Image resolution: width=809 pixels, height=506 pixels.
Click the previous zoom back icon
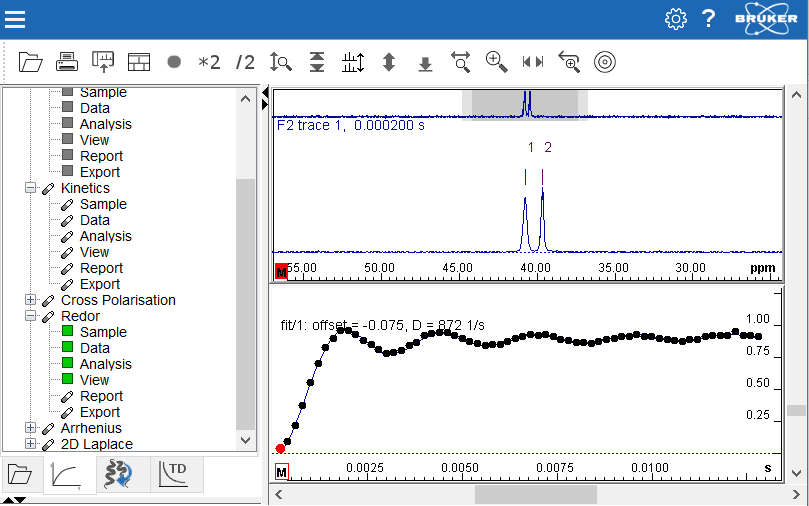(569, 62)
